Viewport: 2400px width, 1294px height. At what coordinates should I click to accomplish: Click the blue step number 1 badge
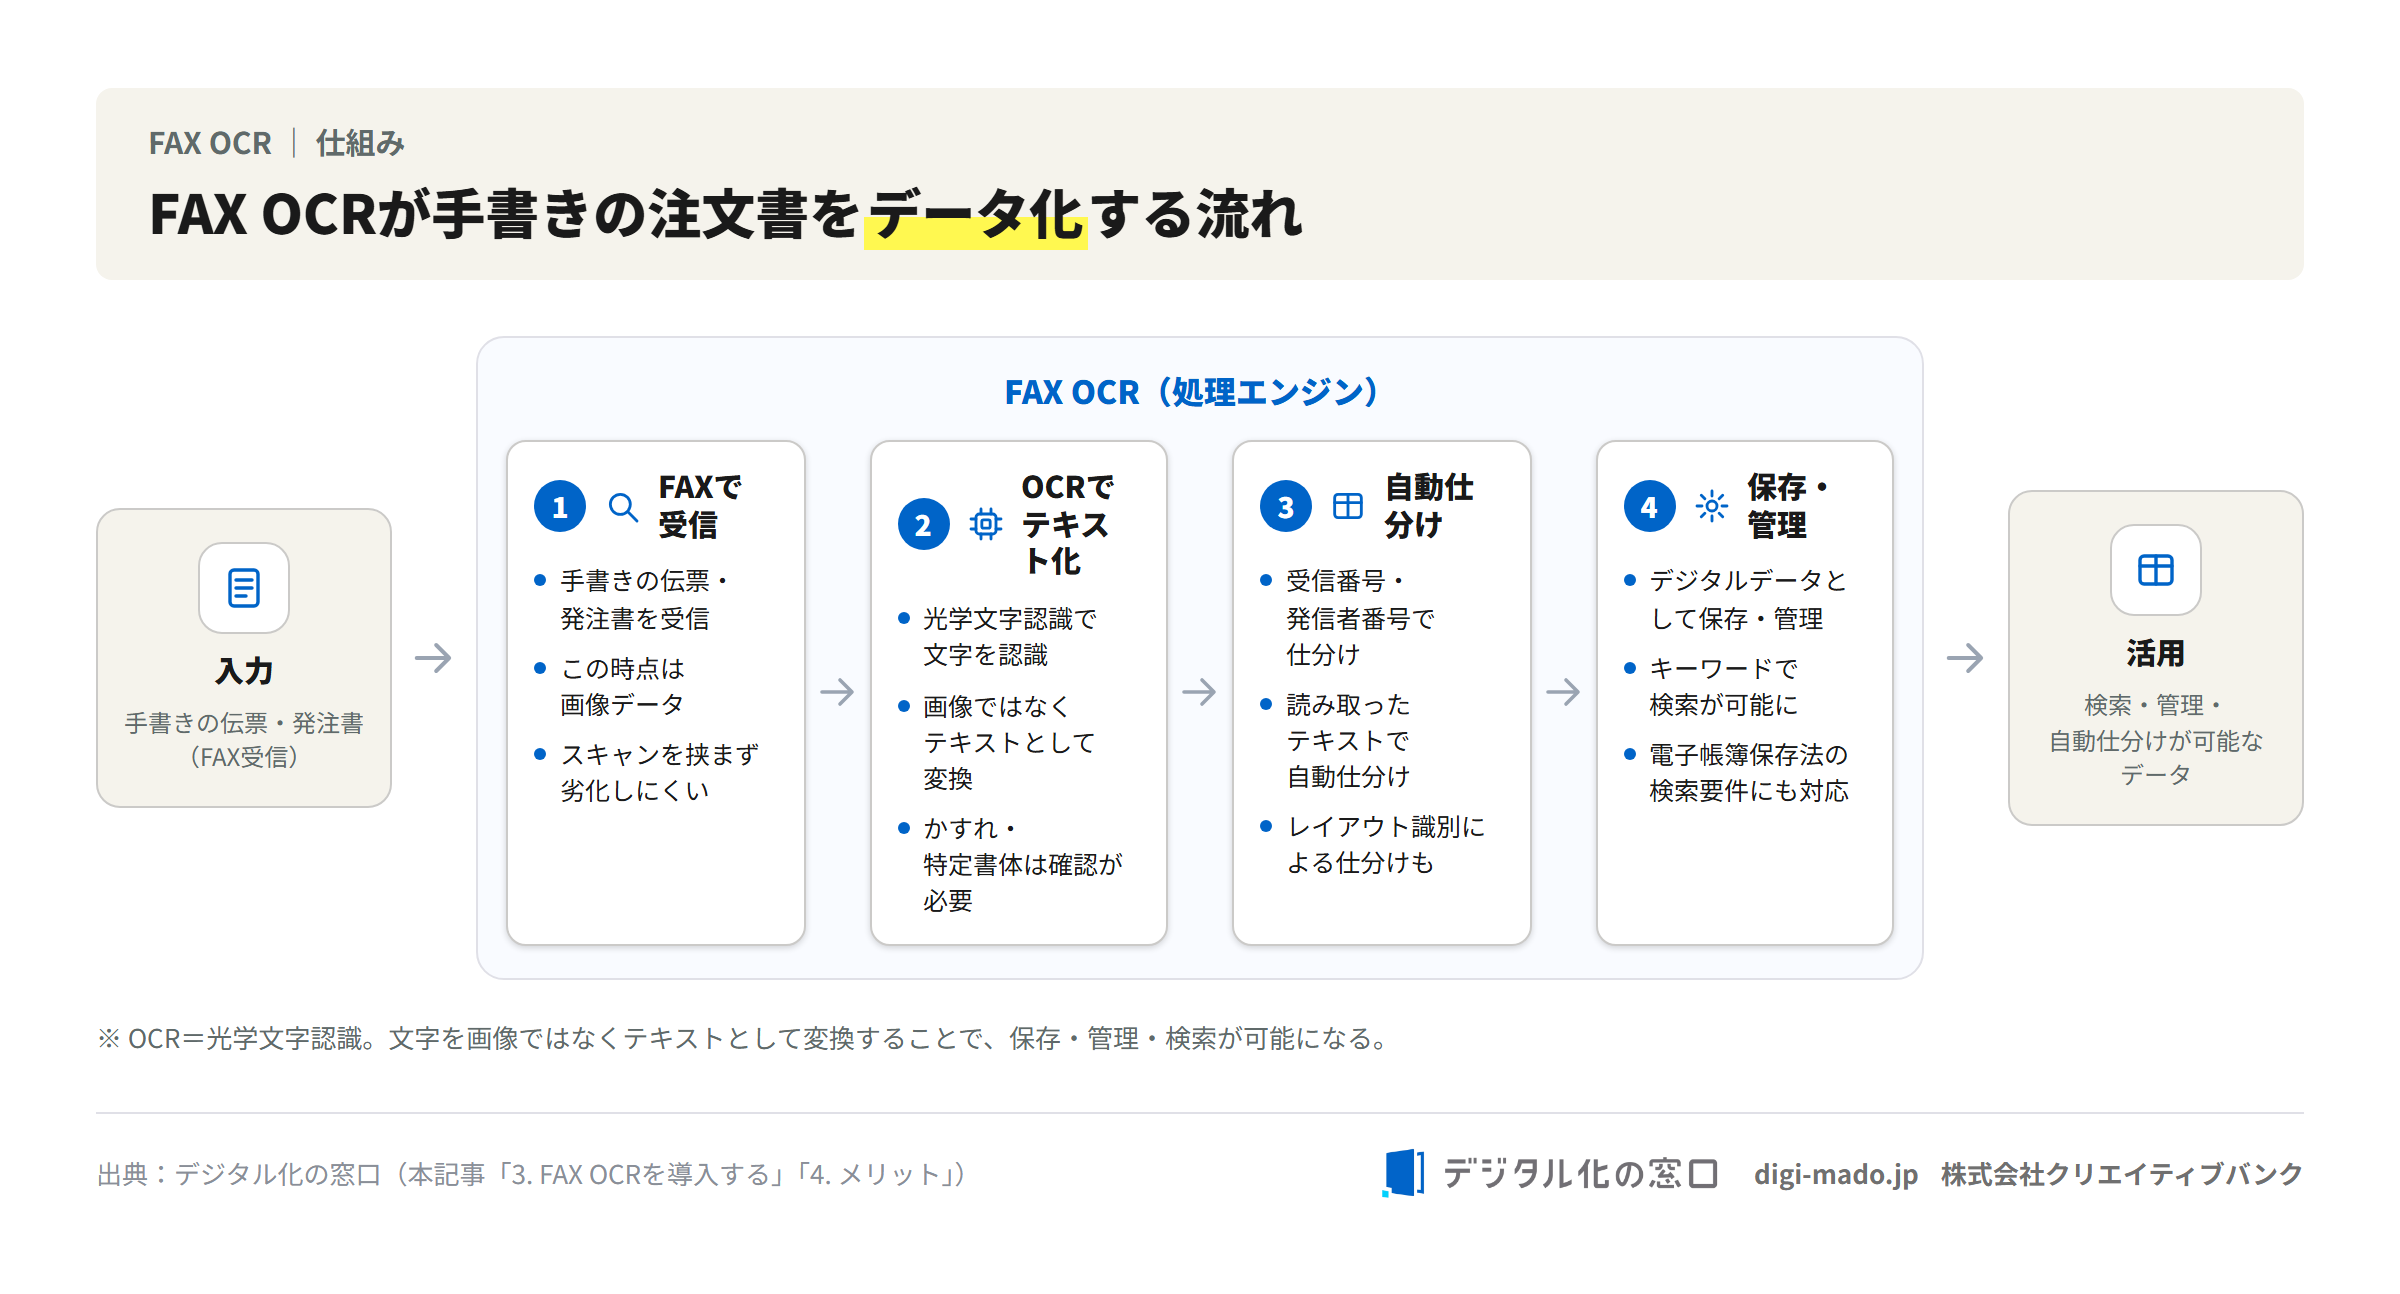pyautogui.click(x=560, y=507)
